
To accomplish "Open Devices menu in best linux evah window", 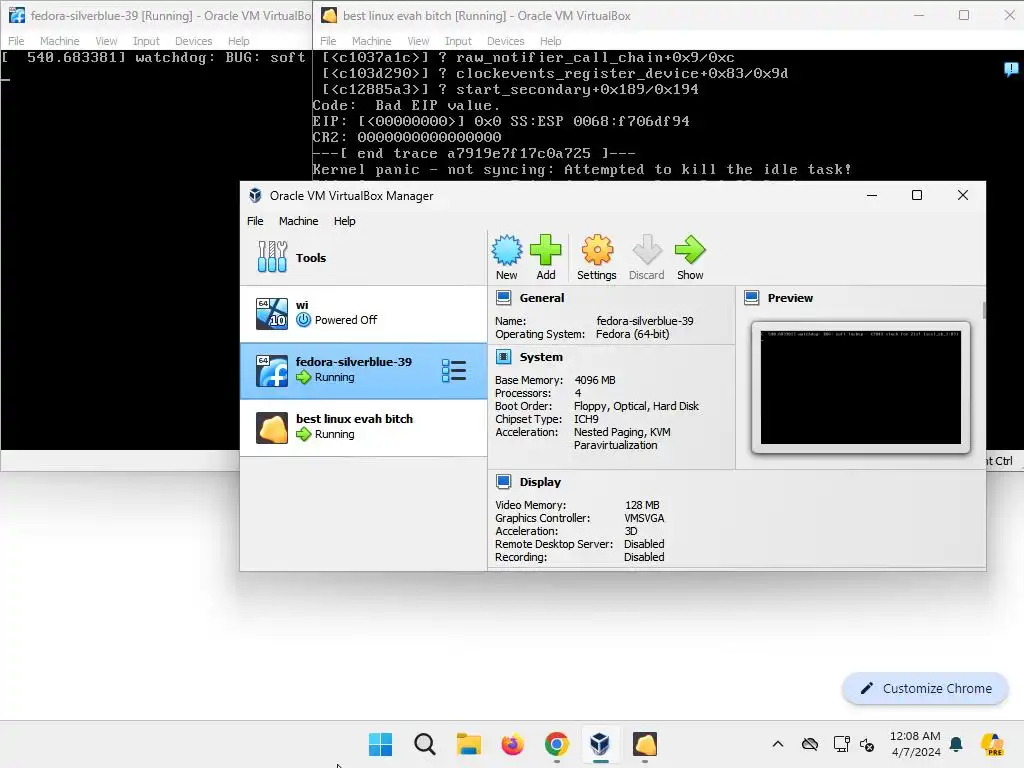I will (x=505, y=40).
